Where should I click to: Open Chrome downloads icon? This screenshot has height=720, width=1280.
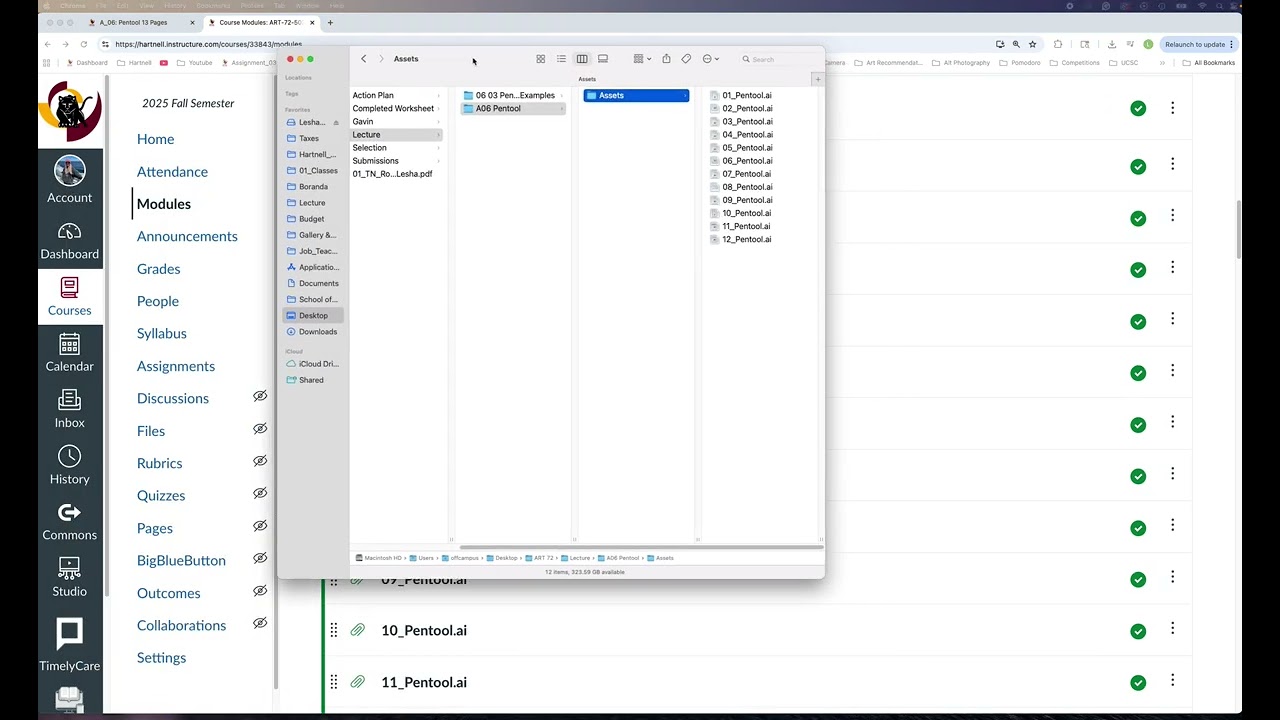[1112, 44]
